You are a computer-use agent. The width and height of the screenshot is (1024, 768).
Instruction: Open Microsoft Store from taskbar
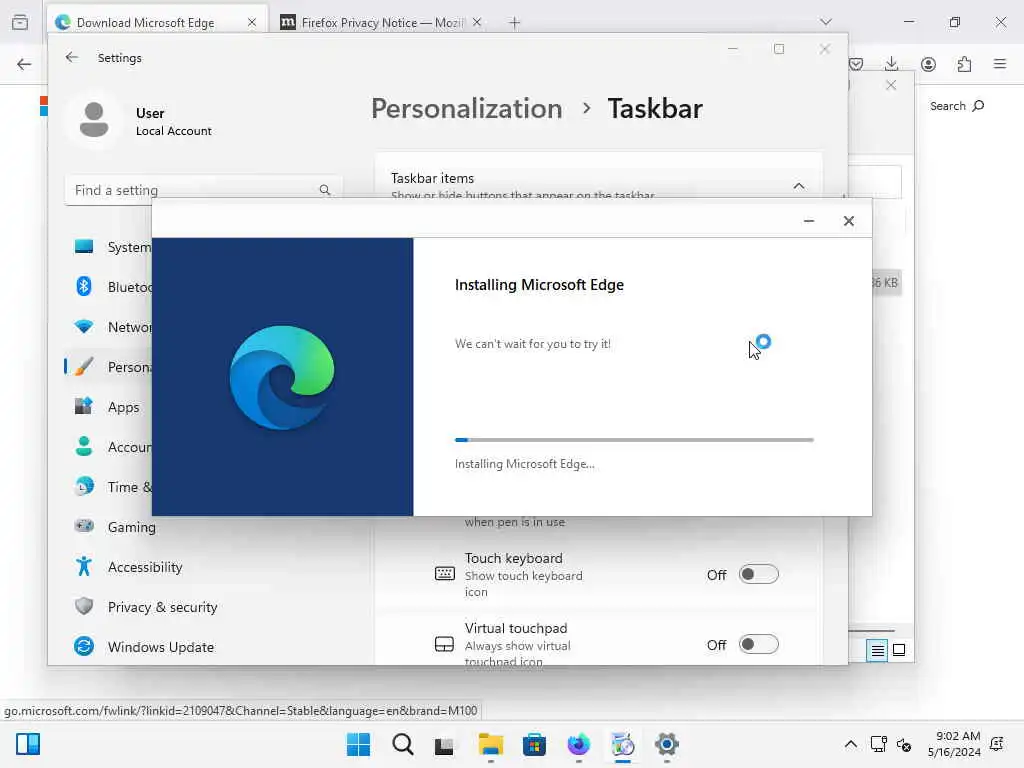534,744
